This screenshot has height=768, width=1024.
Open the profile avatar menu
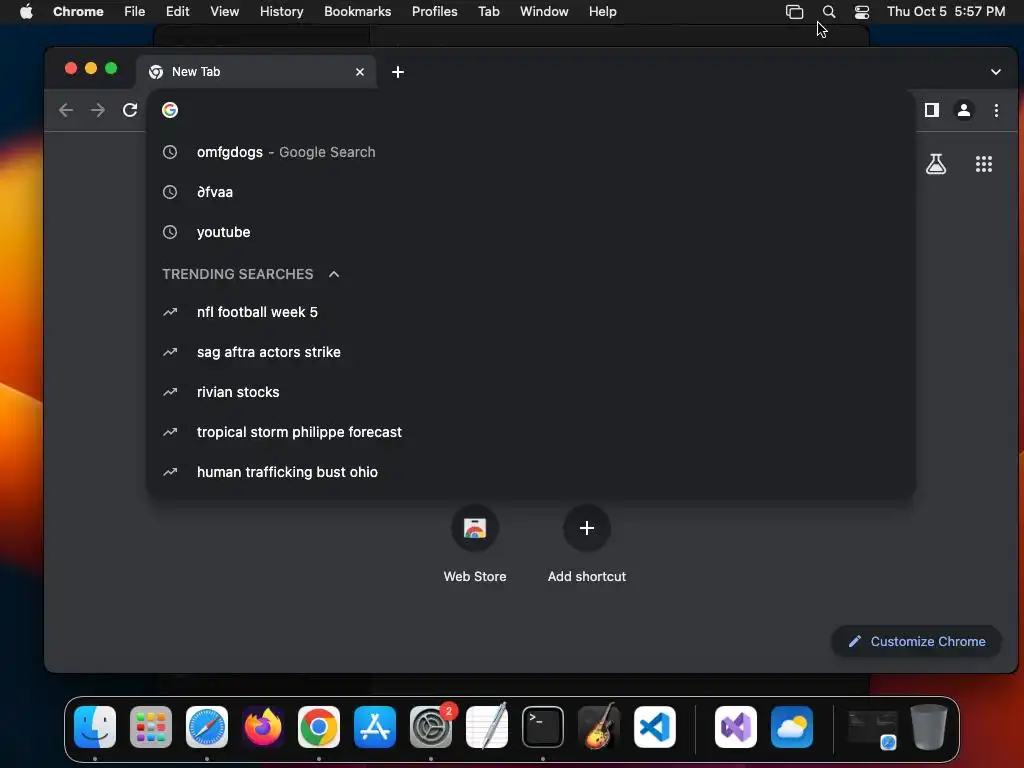964,110
